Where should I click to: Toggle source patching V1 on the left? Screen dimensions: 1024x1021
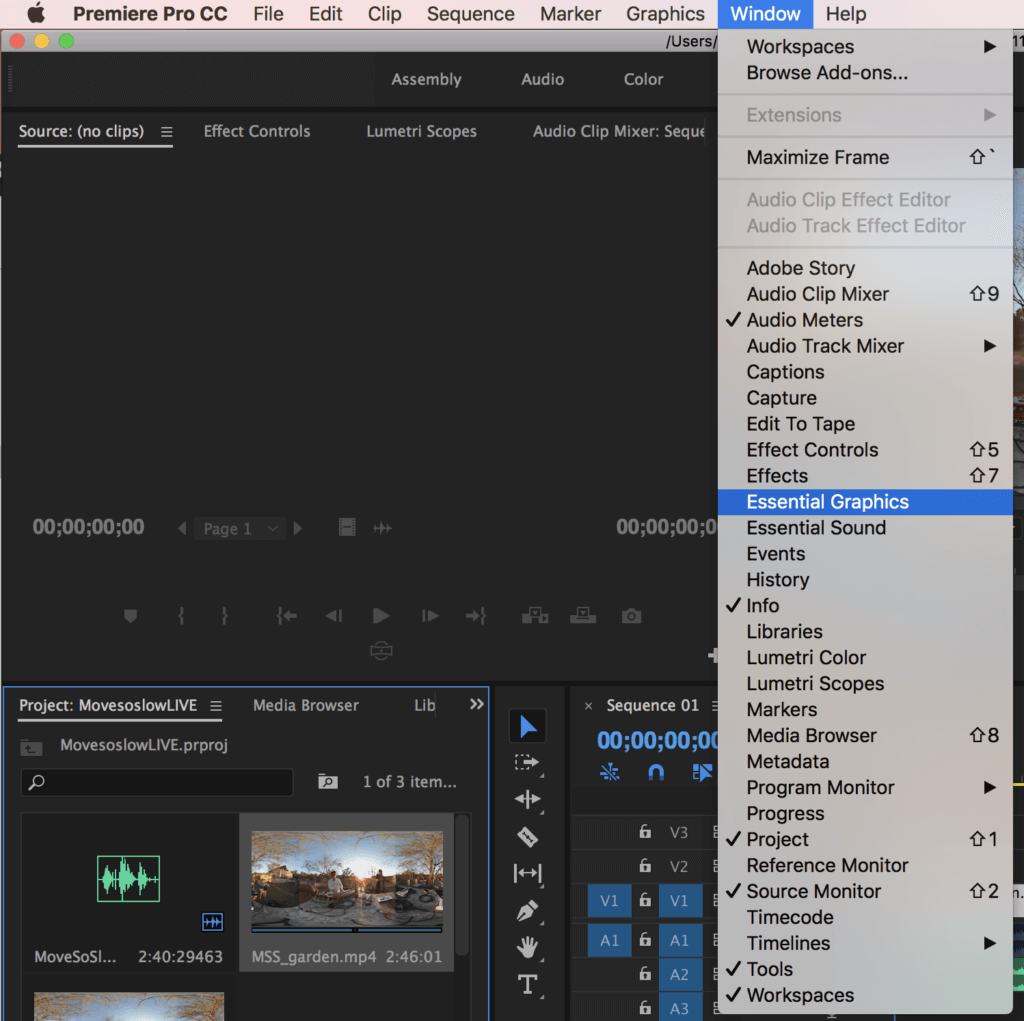tap(609, 901)
